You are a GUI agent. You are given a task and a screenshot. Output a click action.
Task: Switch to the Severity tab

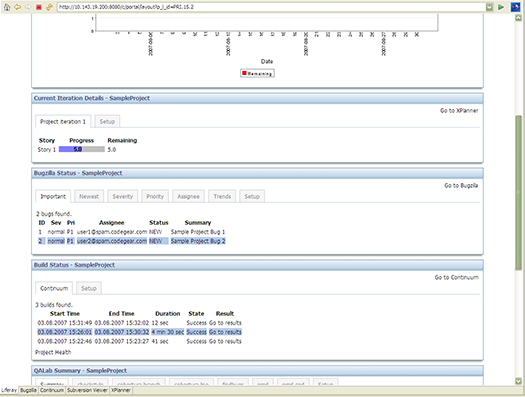123,196
